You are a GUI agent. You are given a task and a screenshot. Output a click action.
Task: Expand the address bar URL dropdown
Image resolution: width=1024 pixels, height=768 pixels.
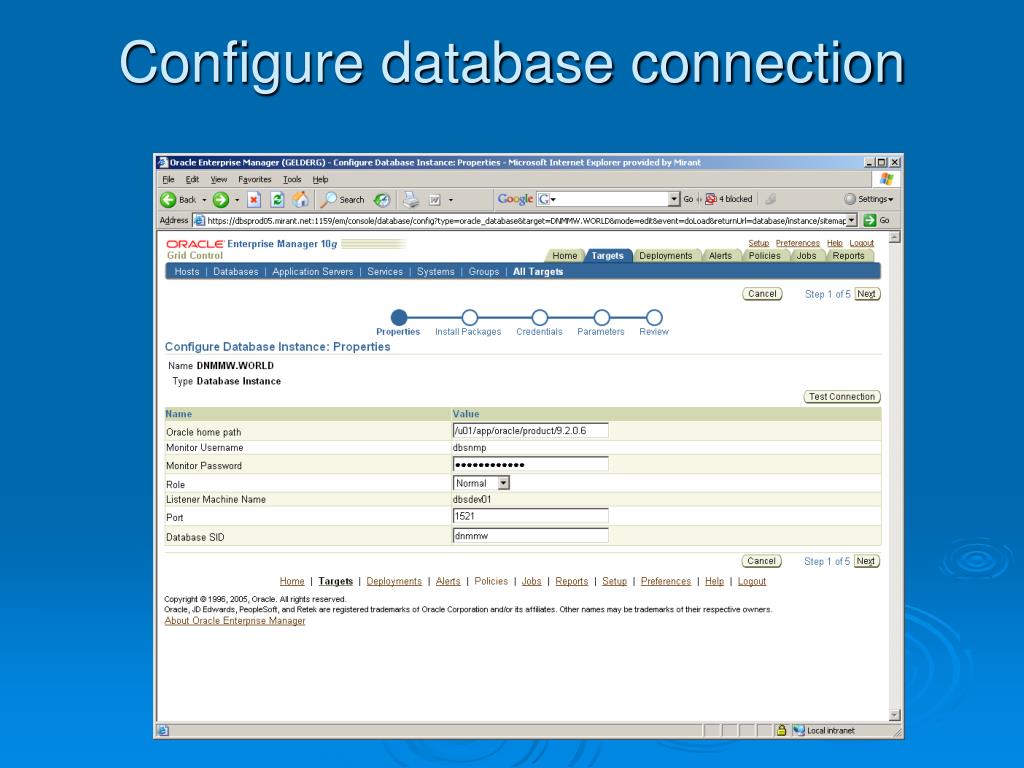click(851, 220)
